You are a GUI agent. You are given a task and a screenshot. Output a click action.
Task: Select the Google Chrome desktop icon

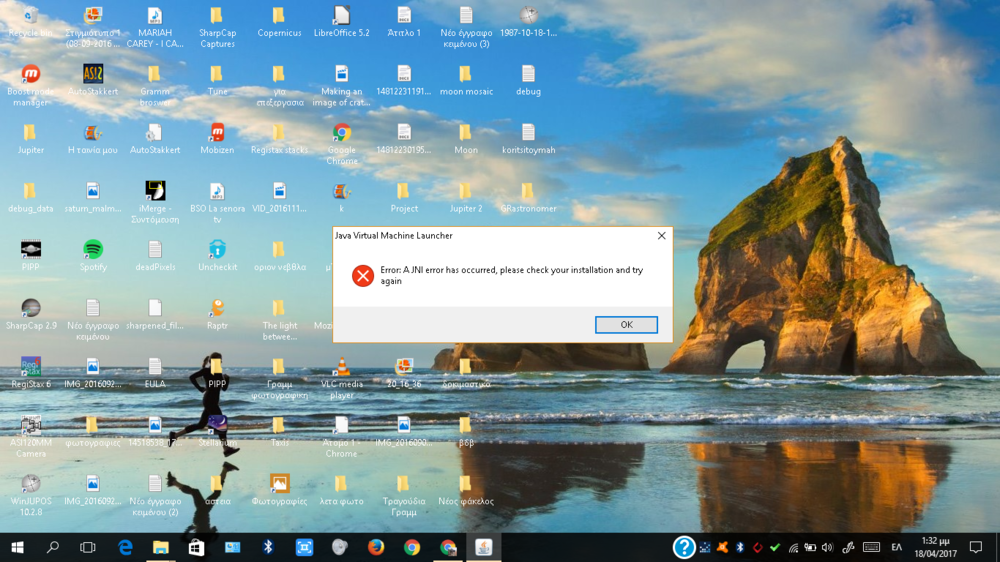(x=341, y=134)
